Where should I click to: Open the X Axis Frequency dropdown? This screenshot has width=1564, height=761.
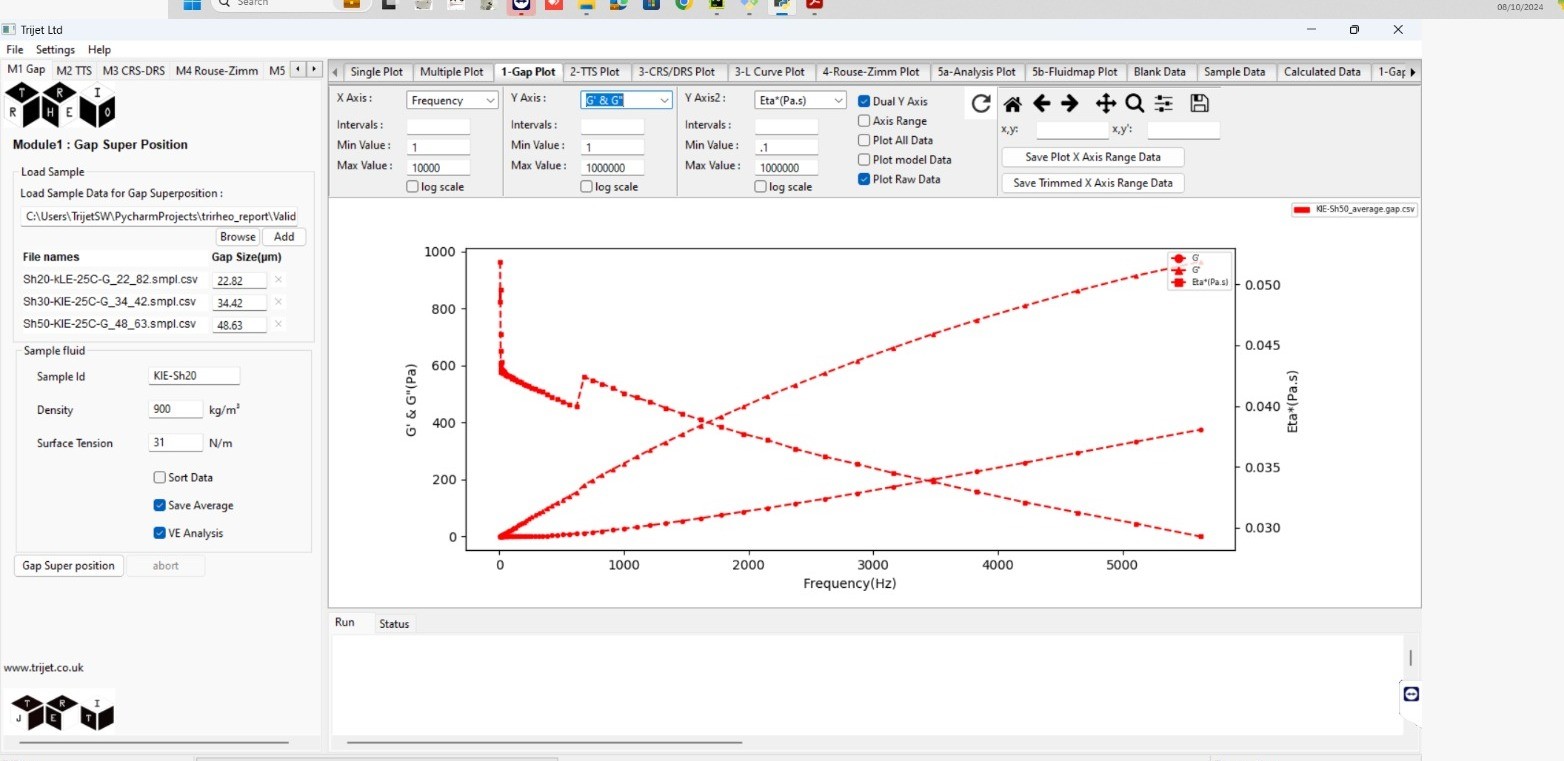click(452, 100)
